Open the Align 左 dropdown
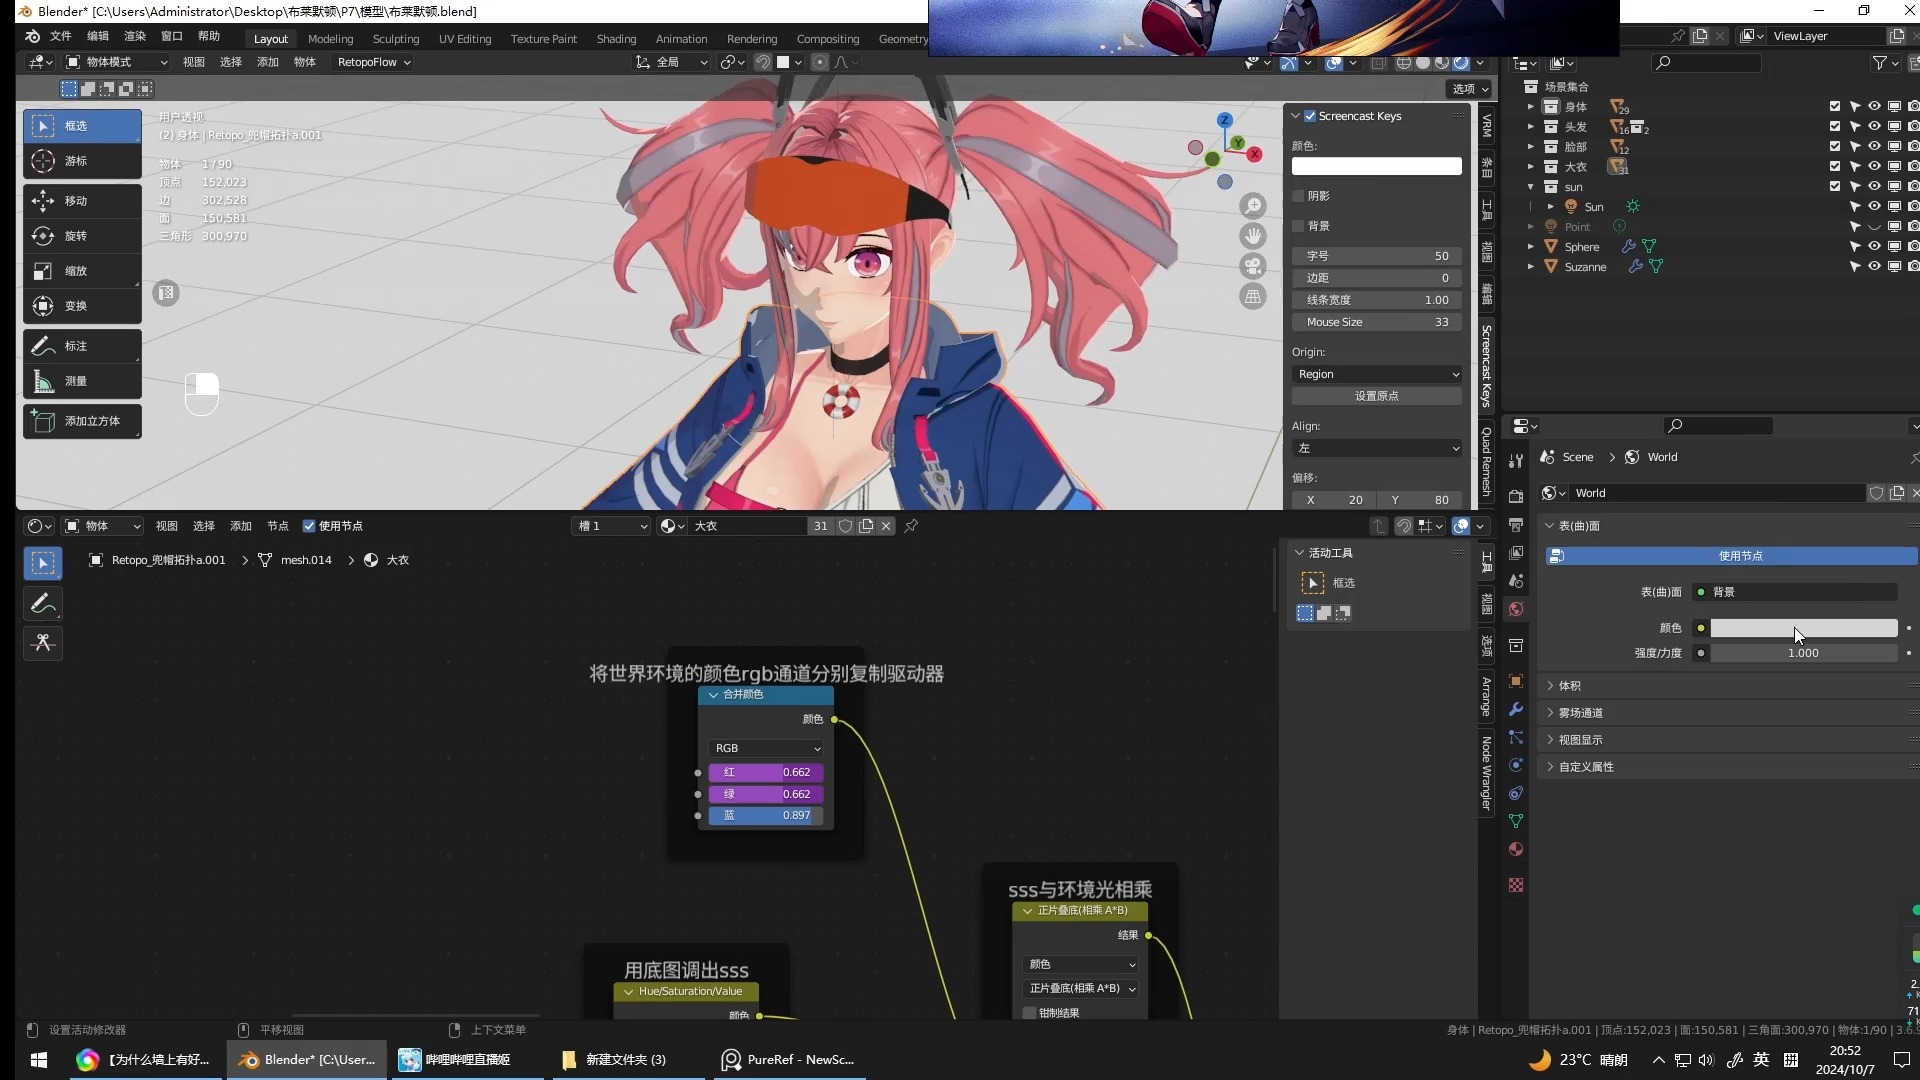The image size is (1920, 1080). [1377, 448]
